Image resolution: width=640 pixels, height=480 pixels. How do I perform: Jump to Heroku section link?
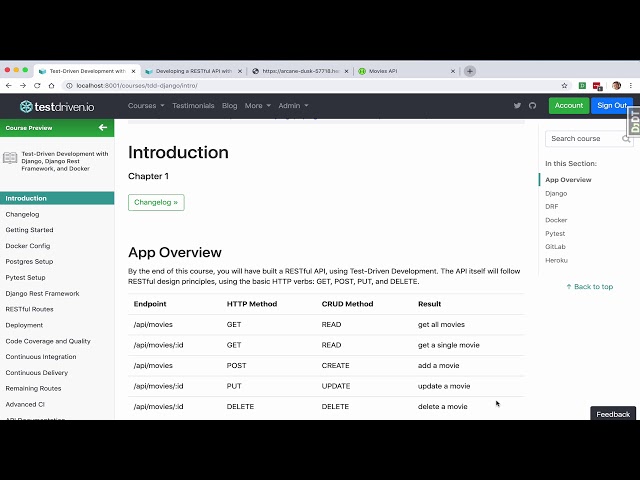point(556,260)
